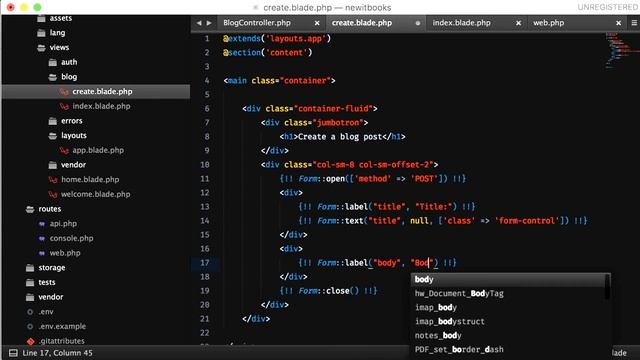Click the 'form-control' string on line 14
The image size is (640, 360).
(x=526, y=221)
